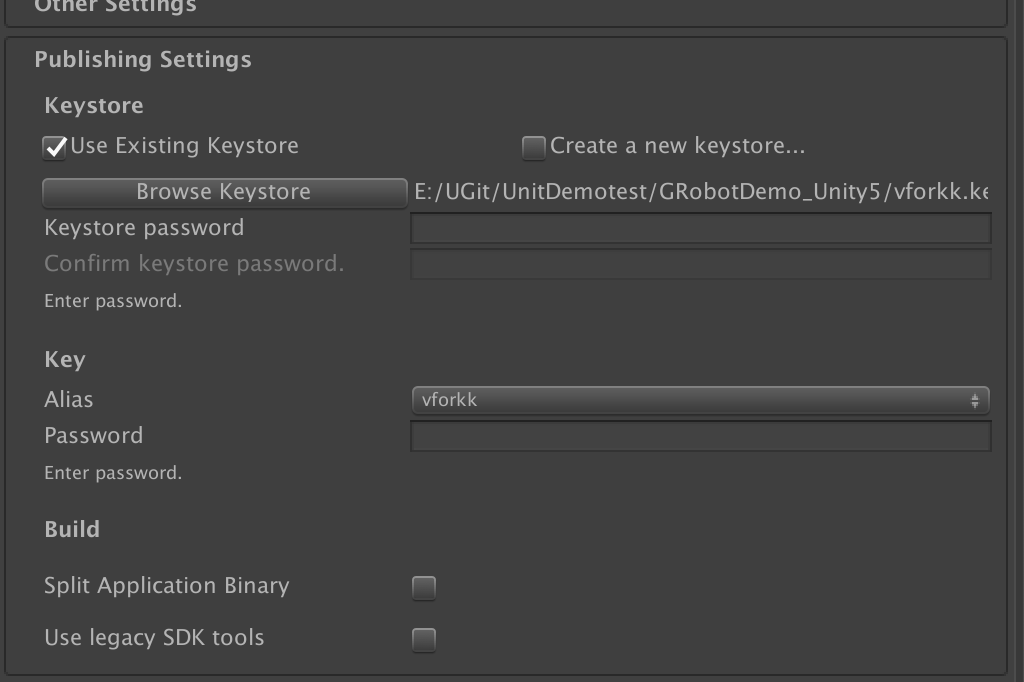This screenshot has width=1024, height=682.
Task: Click the Use Existing Keystore label text
Action: pos(184,146)
